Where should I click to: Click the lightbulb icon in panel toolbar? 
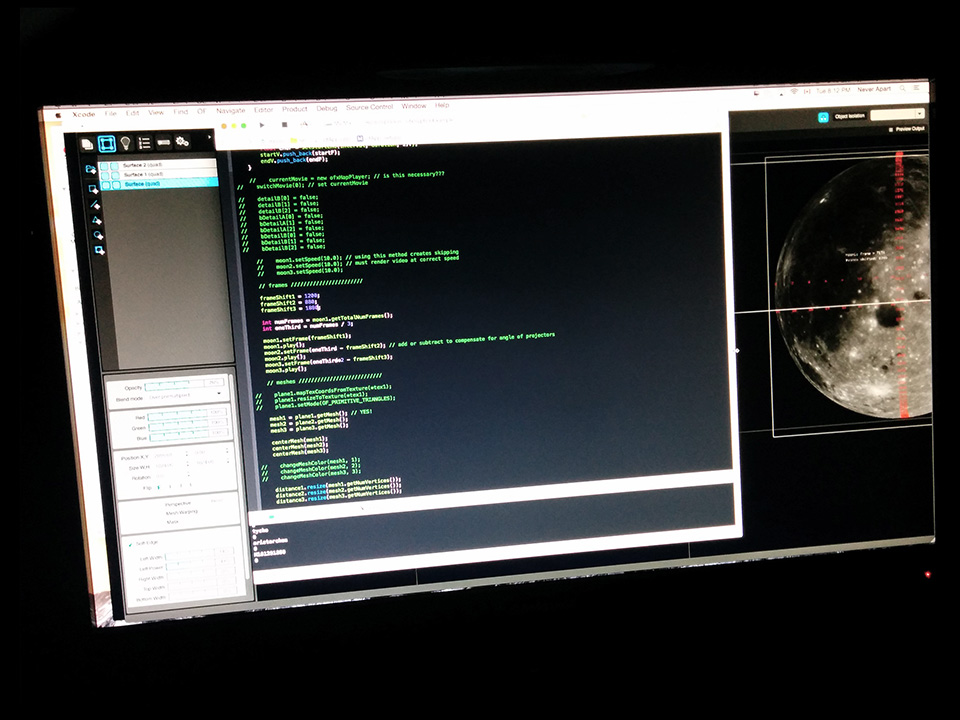pos(126,143)
